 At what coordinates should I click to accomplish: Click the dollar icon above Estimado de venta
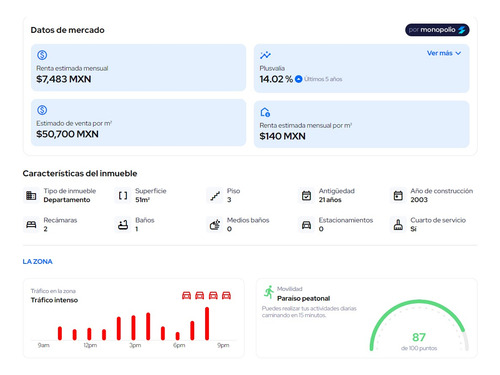(42, 110)
